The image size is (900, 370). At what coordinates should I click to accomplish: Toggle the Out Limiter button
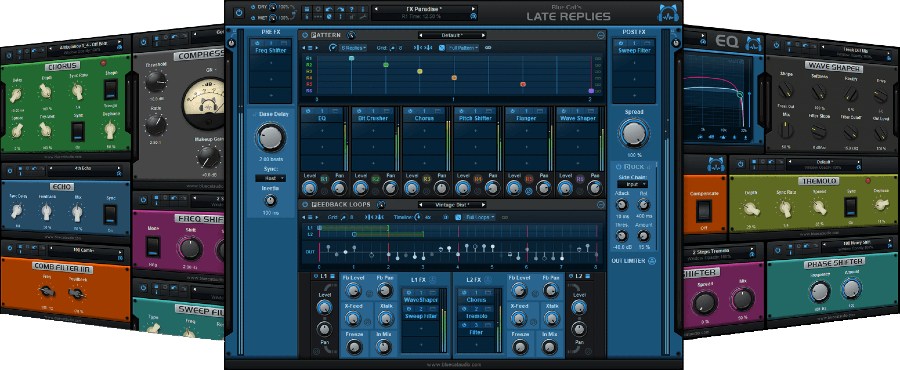pyautogui.click(x=652, y=261)
